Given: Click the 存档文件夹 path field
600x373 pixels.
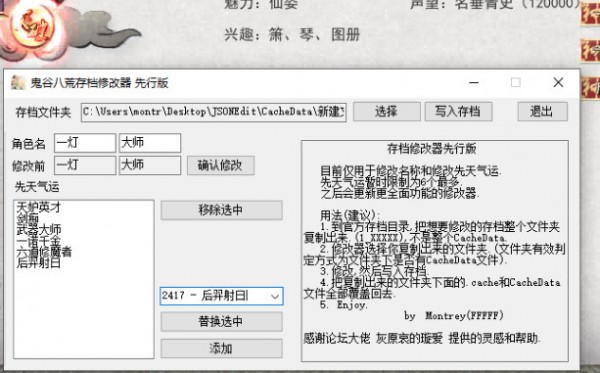Looking at the screenshot, I should click(x=214, y=112).
